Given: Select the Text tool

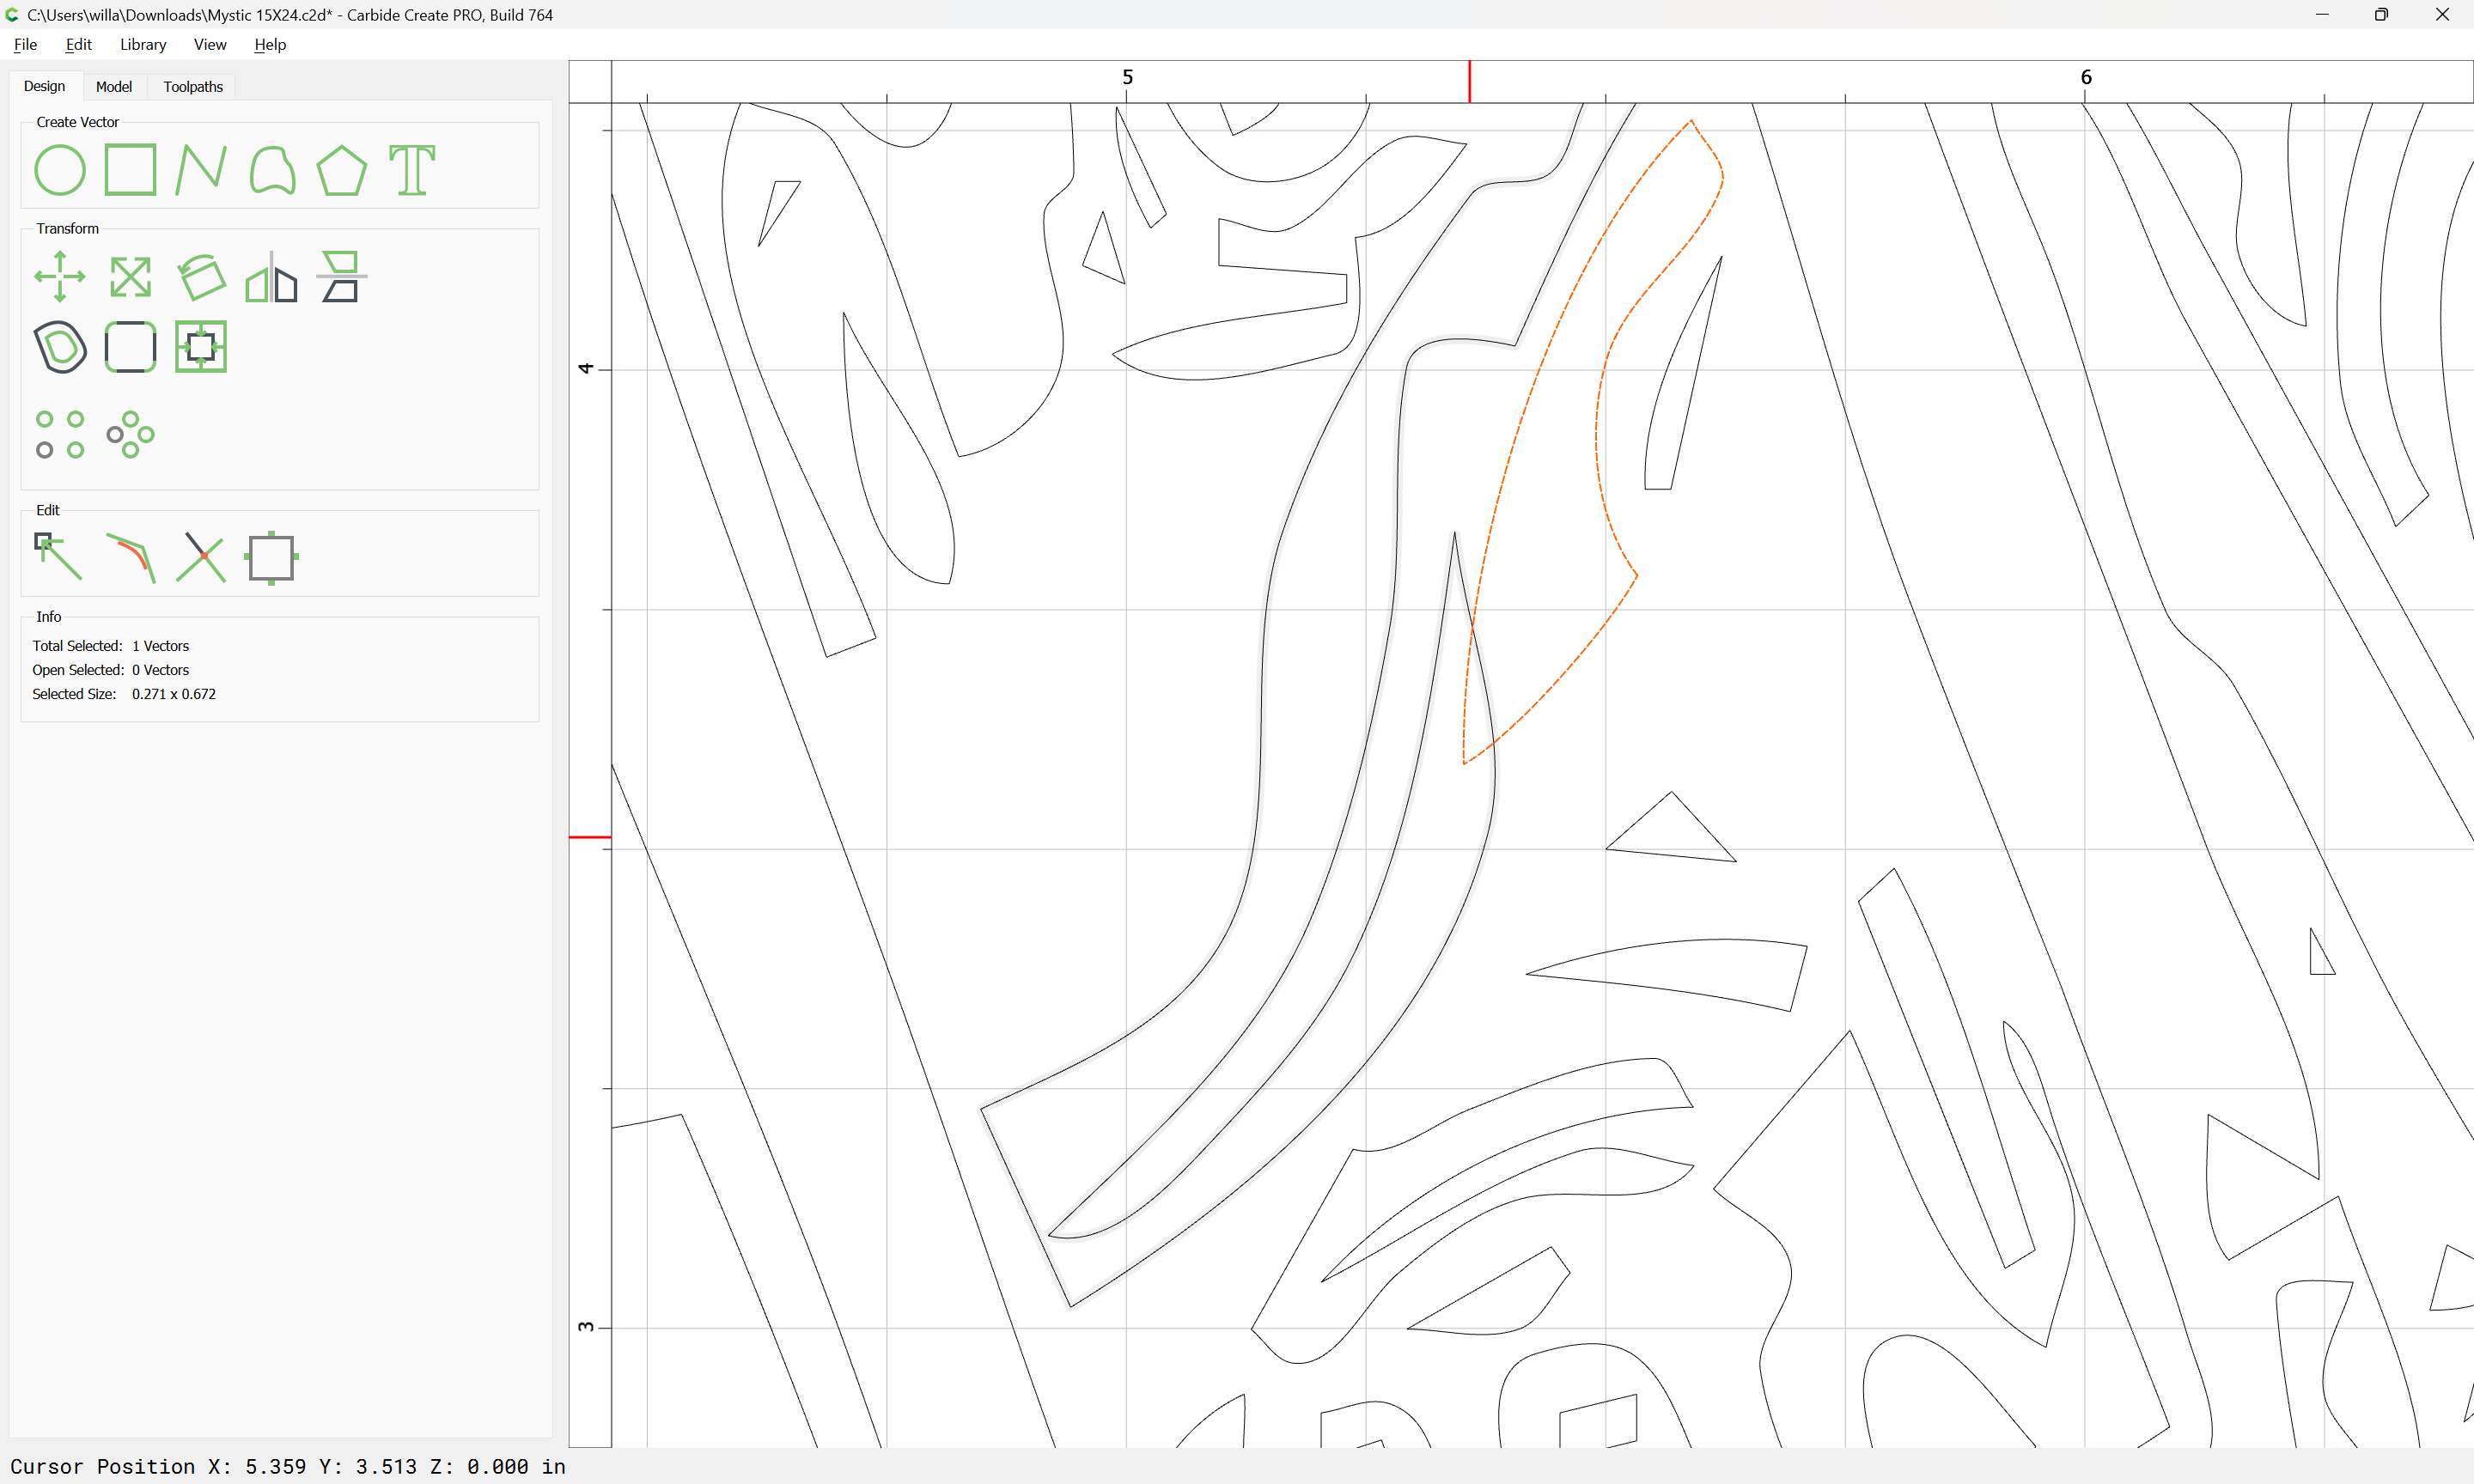Looking at the screenshot, I should 412,170.
